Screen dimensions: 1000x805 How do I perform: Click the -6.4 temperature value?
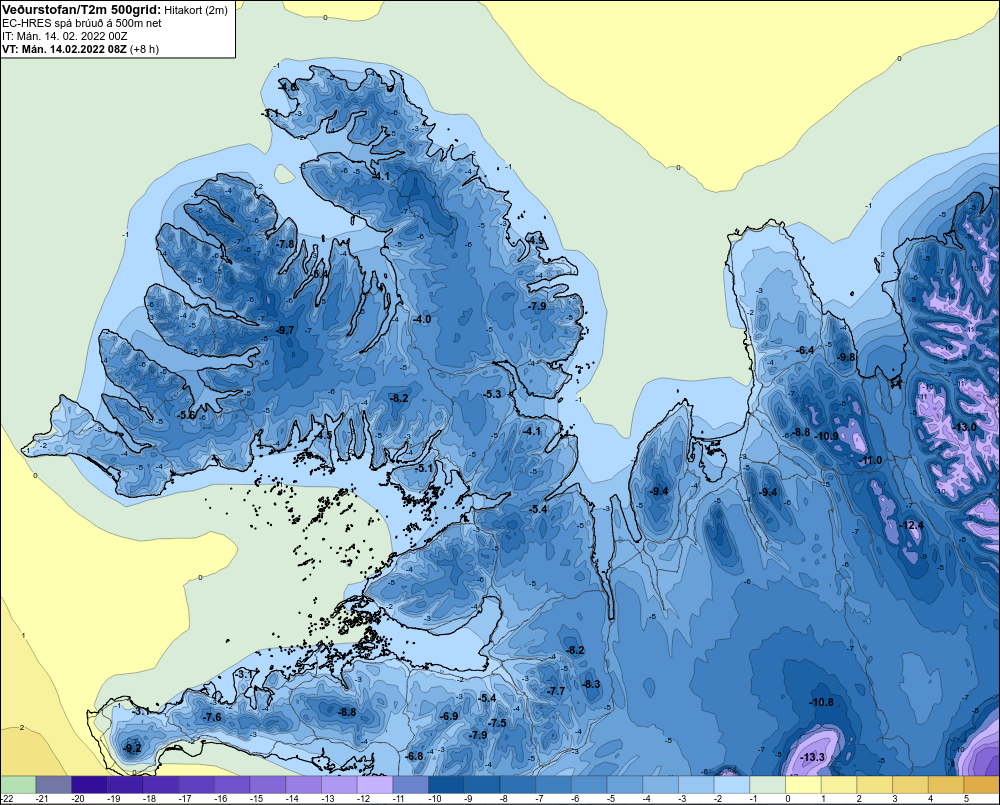805,350
